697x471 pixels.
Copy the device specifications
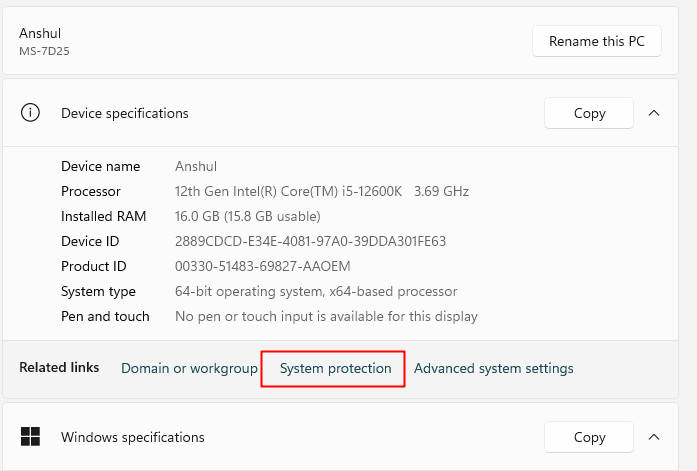(x=589, y=113)
